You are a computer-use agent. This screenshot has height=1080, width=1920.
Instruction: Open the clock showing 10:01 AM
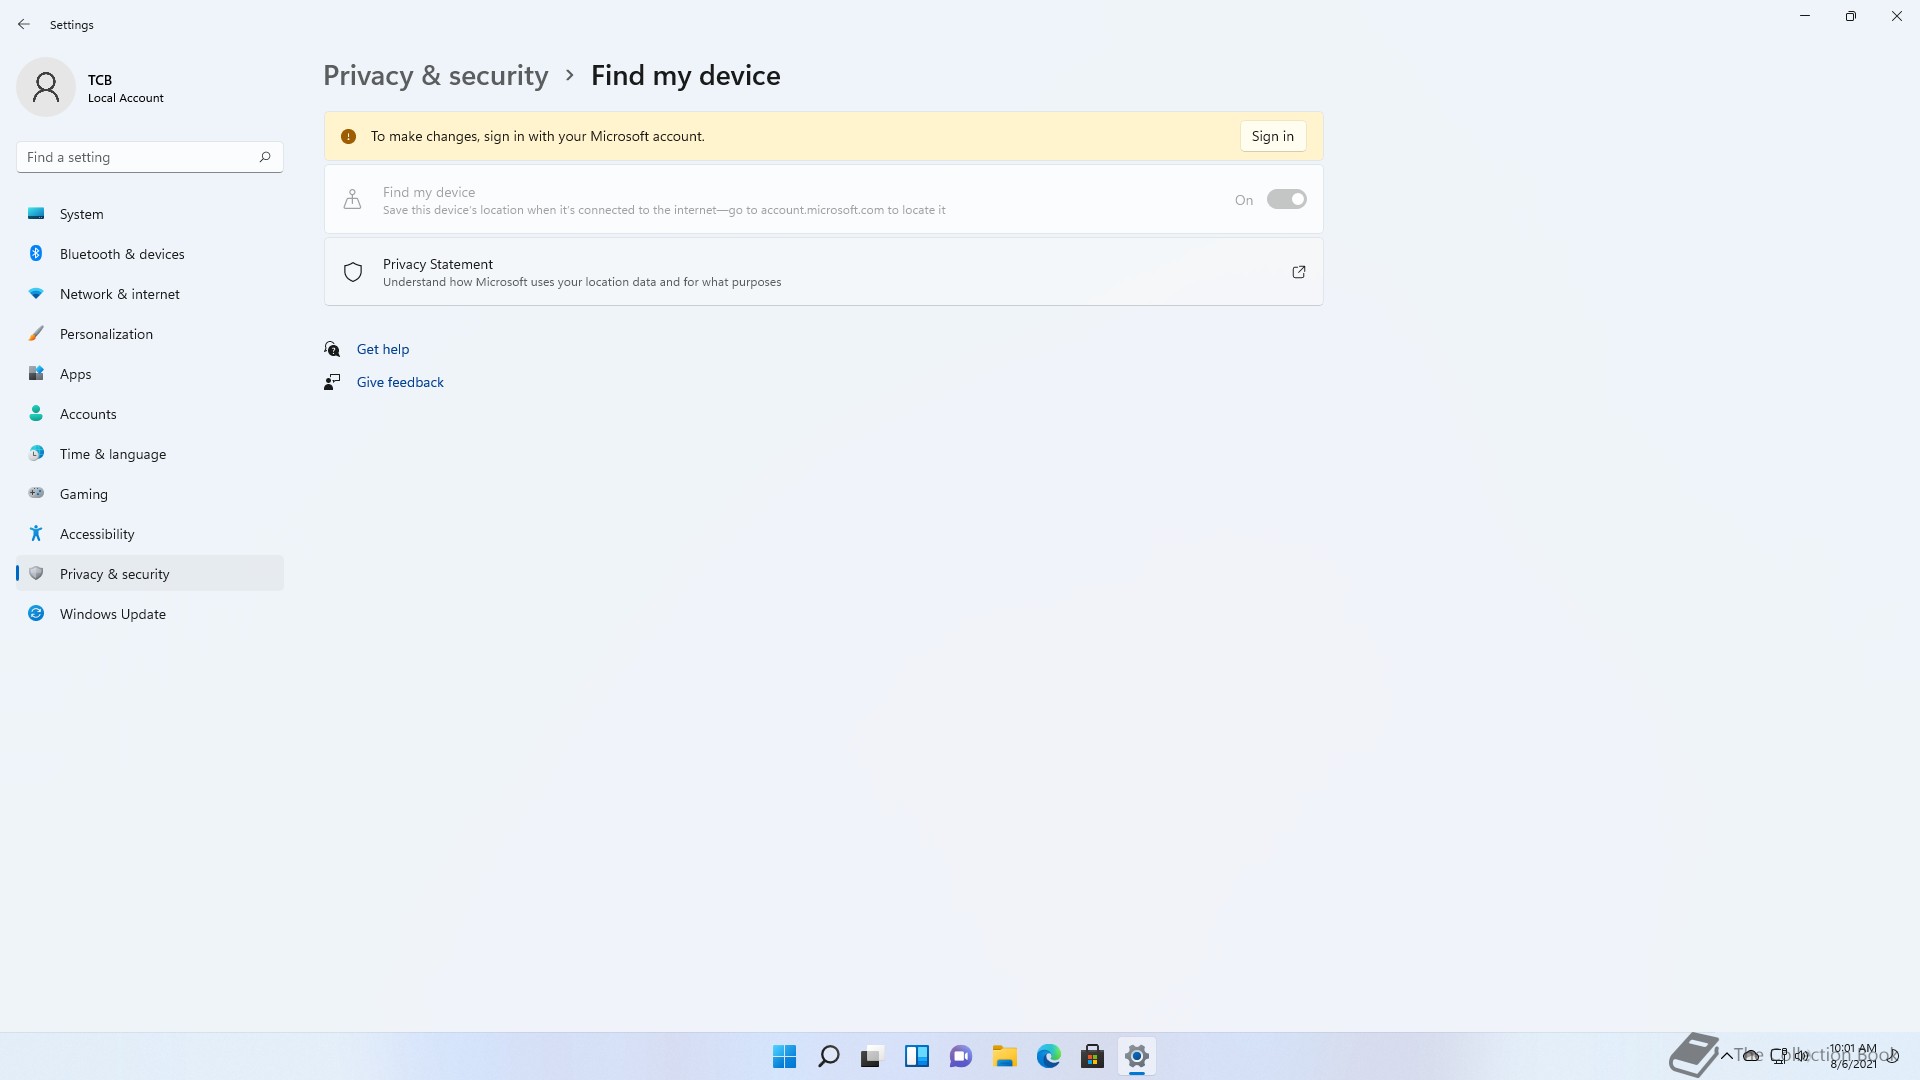pos(1853,1056)
